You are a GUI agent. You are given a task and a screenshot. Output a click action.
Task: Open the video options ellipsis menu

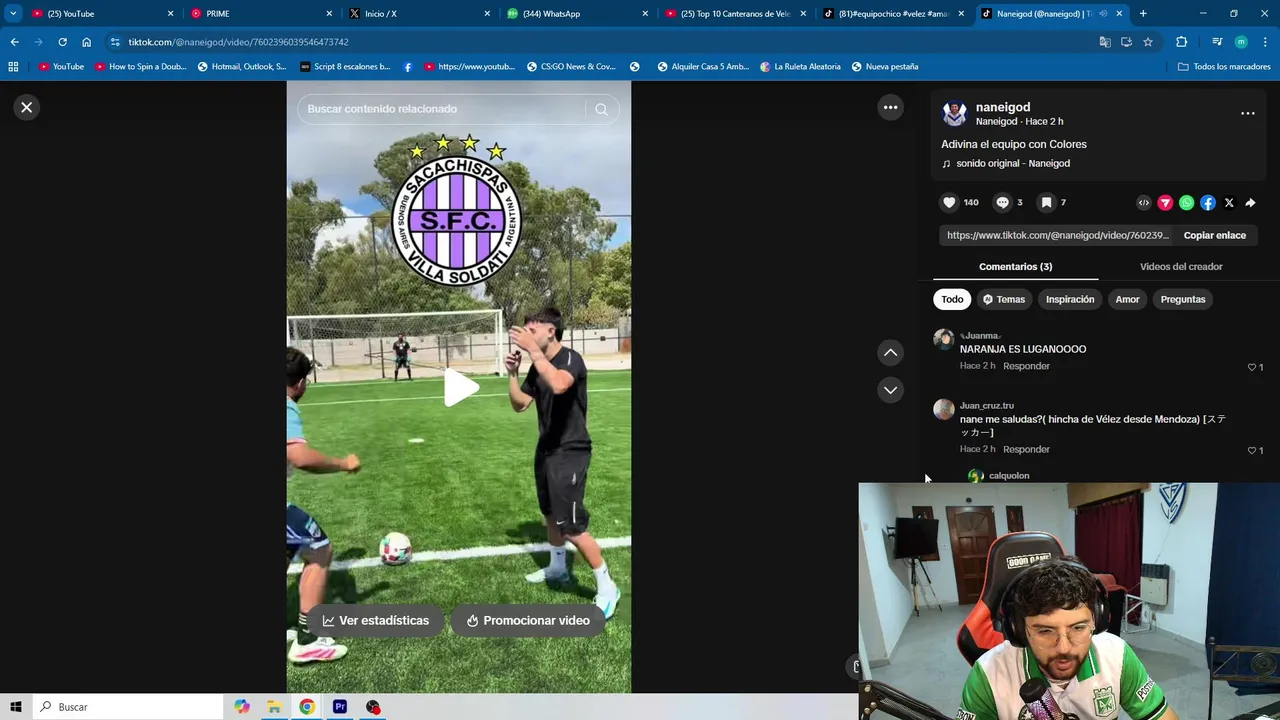pos(1247,113)
